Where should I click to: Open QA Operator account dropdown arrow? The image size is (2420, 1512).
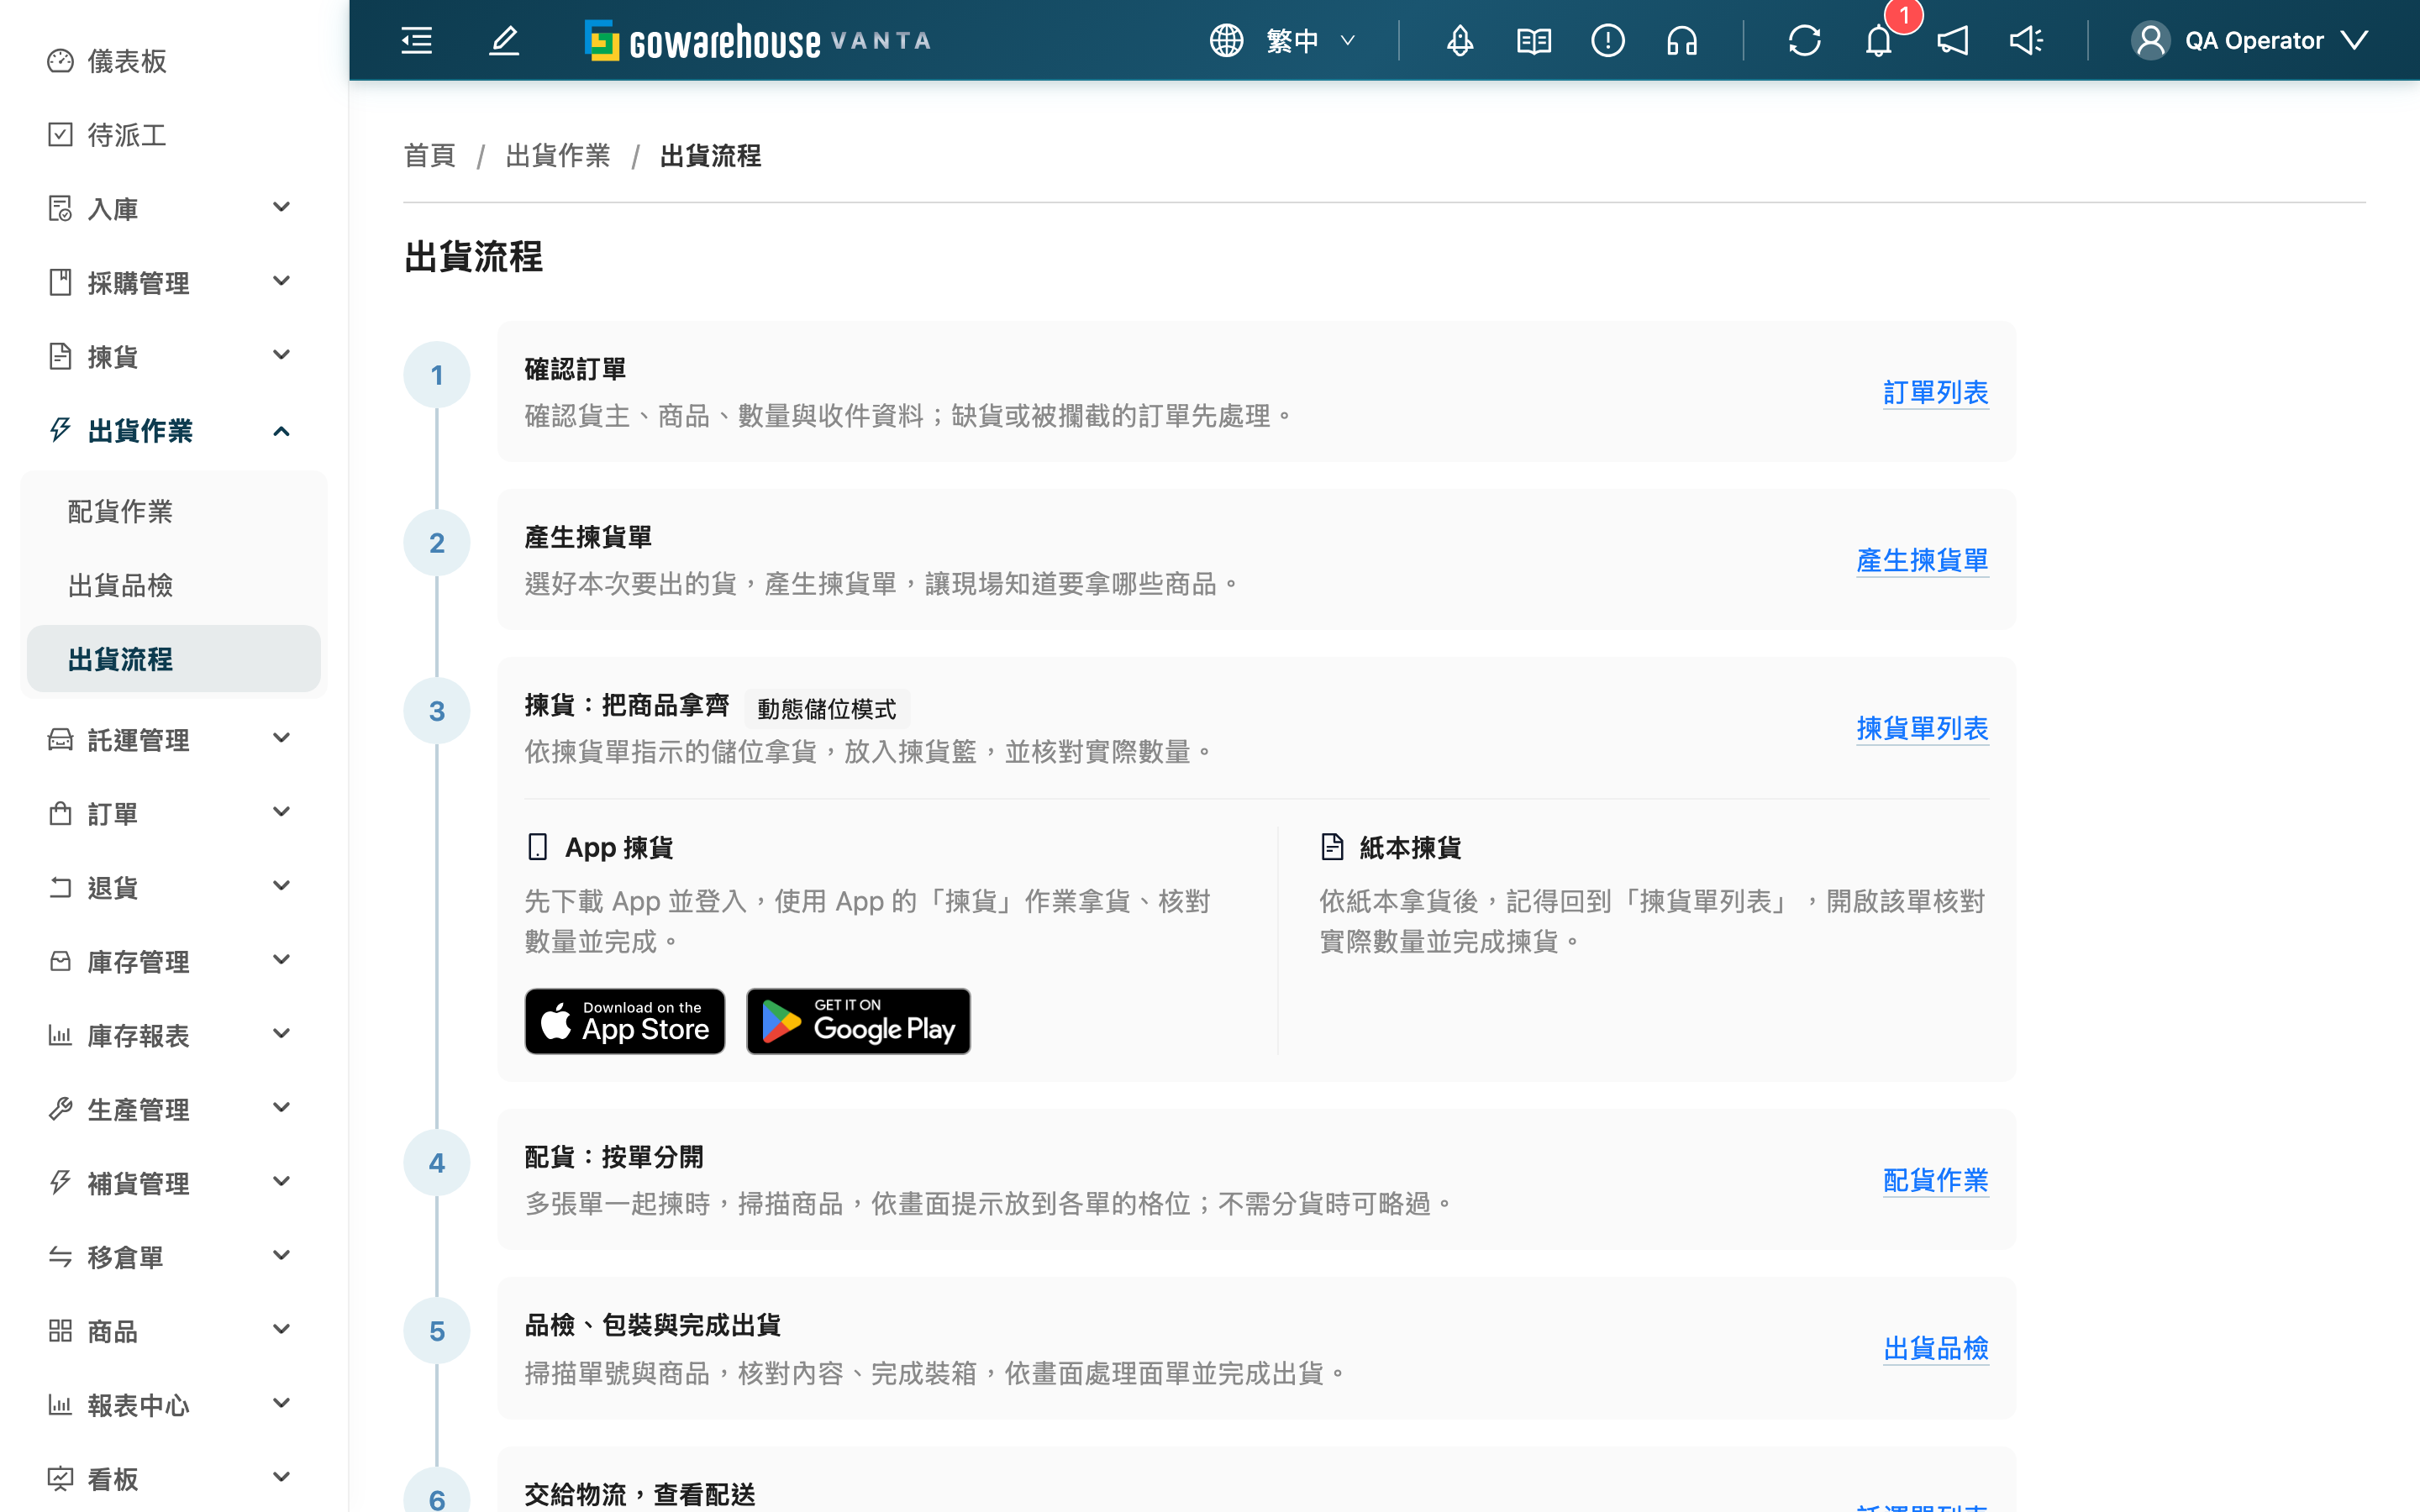tap(2355, 41)
